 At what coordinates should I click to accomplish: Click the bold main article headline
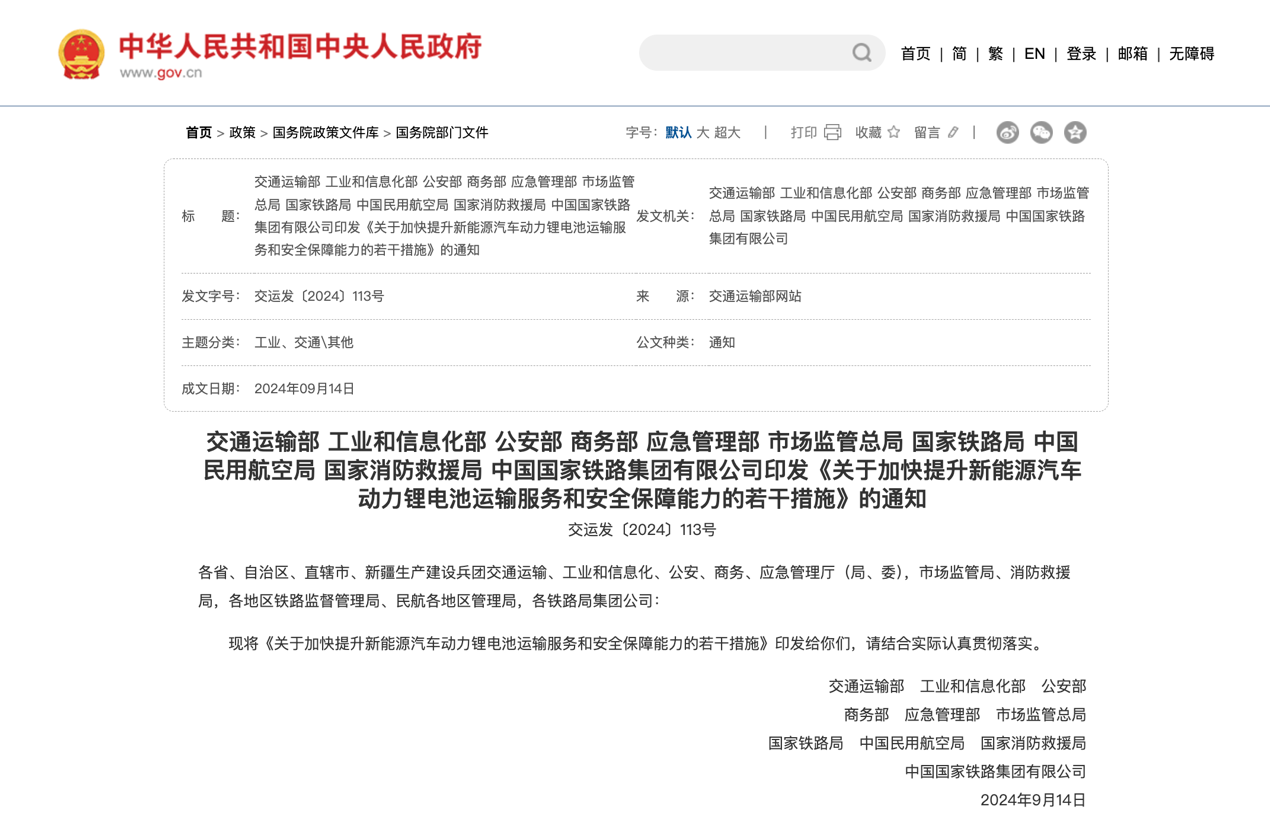pyautogui.click(x=642, y=470)
